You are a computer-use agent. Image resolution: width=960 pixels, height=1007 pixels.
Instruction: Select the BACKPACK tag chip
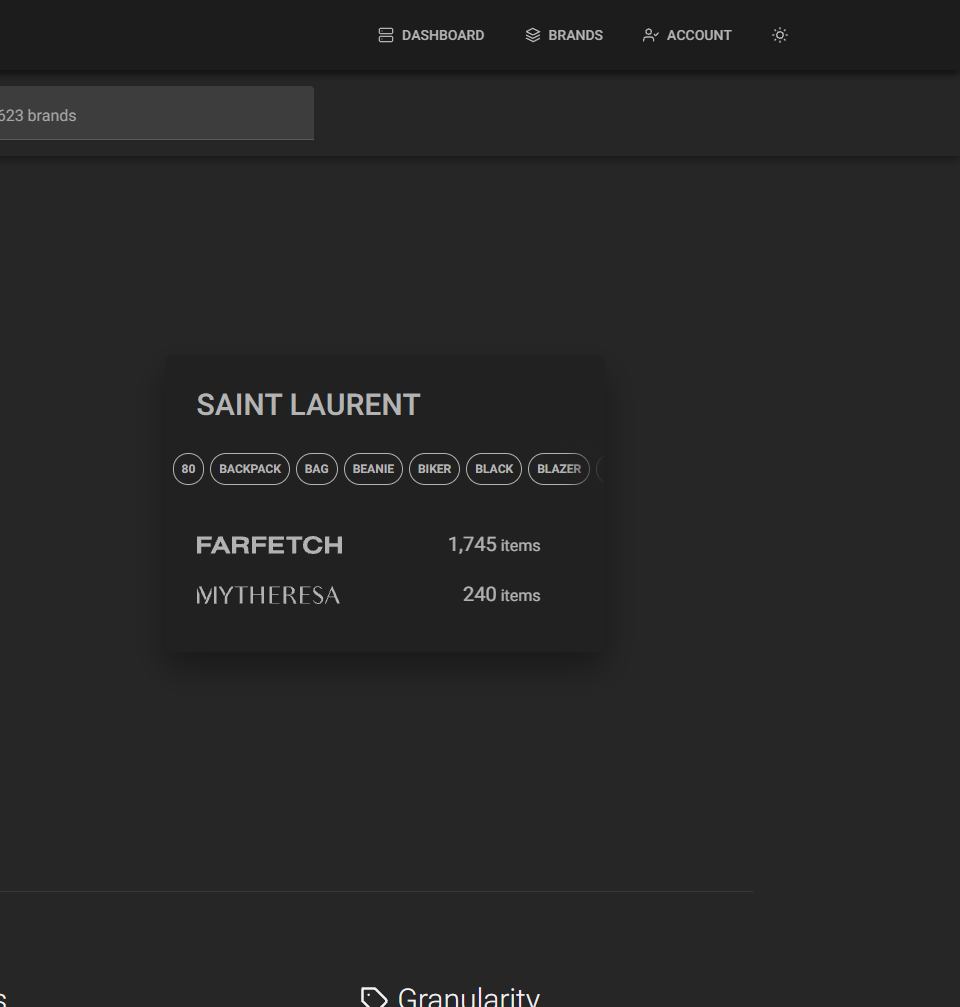250,469
